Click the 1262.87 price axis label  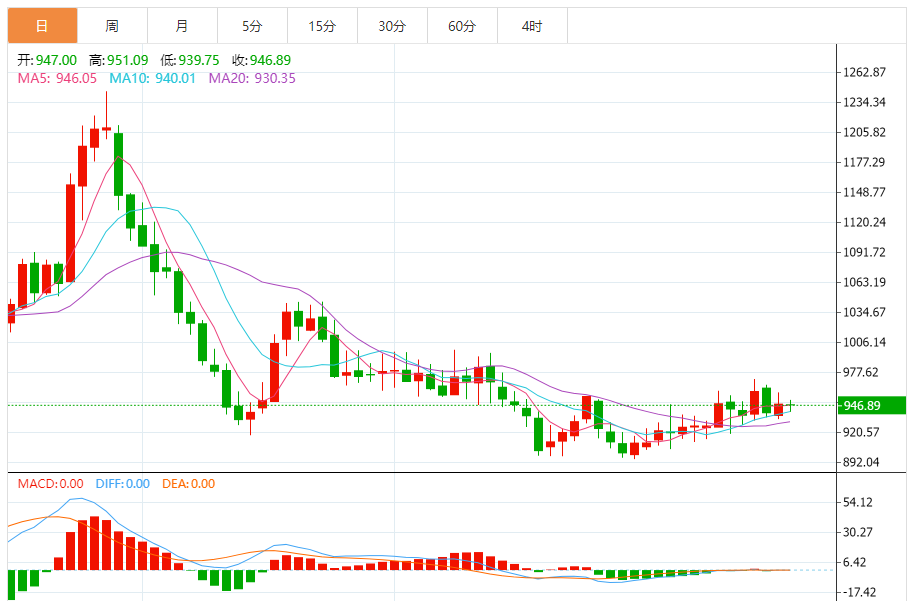tap(865, 73)
